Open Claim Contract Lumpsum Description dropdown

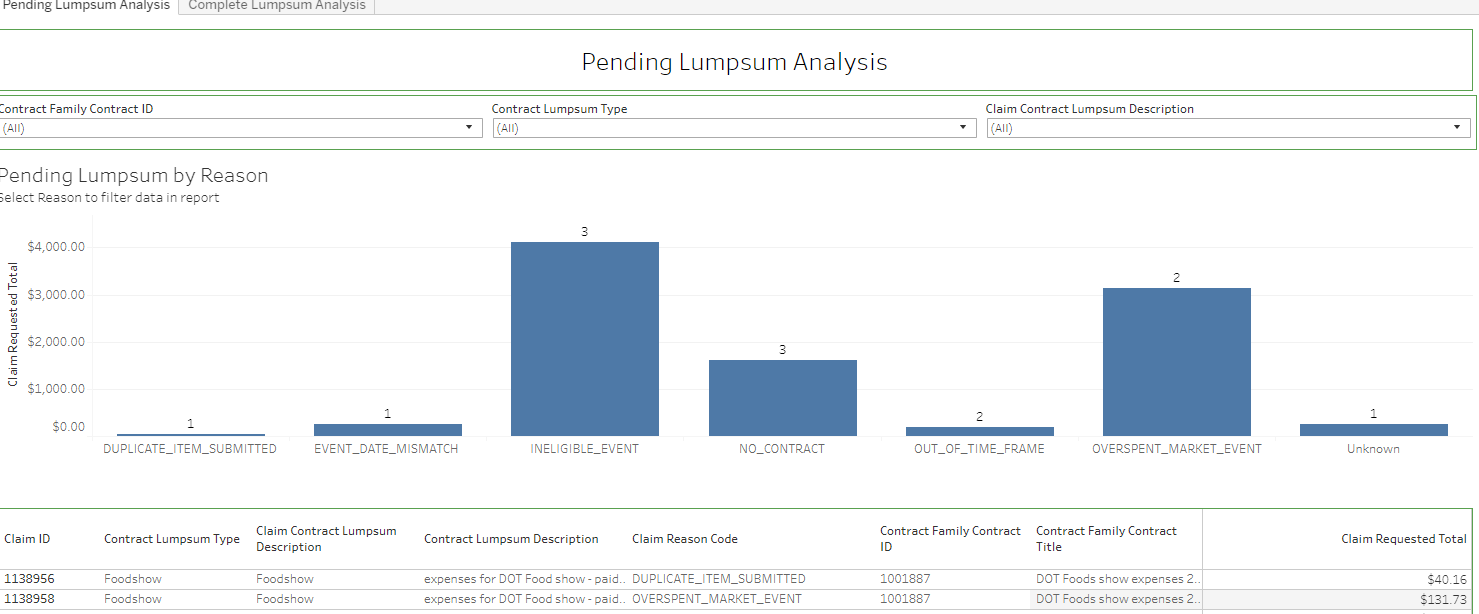pos(1228,128)
